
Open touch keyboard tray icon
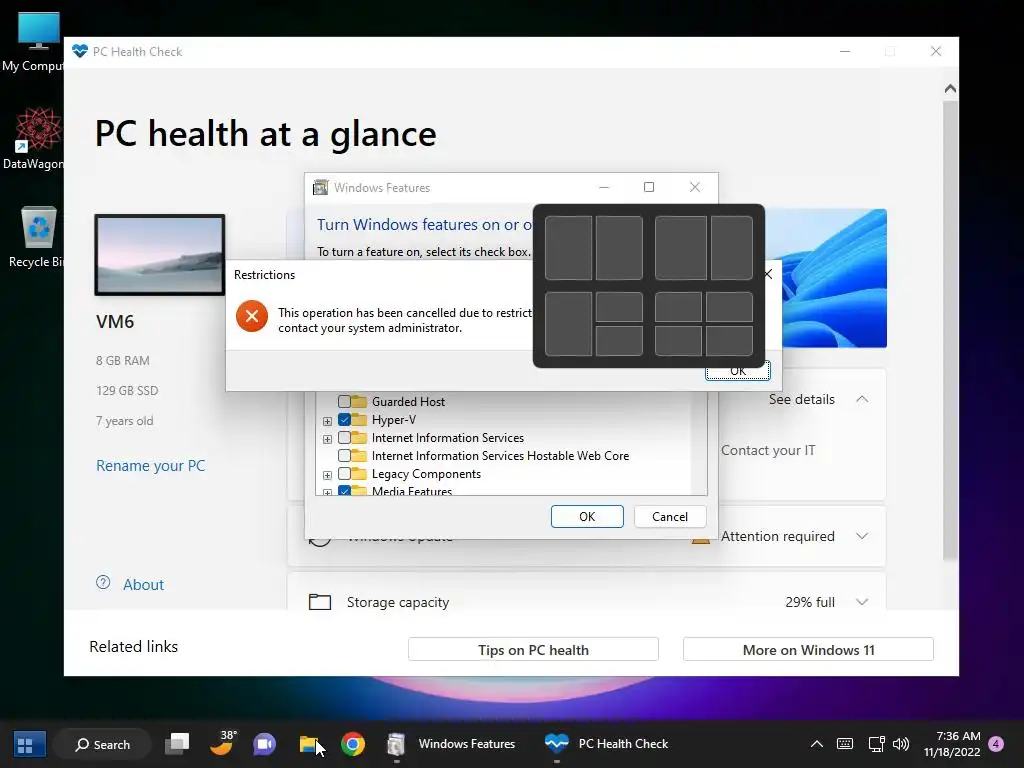point(844,744)
